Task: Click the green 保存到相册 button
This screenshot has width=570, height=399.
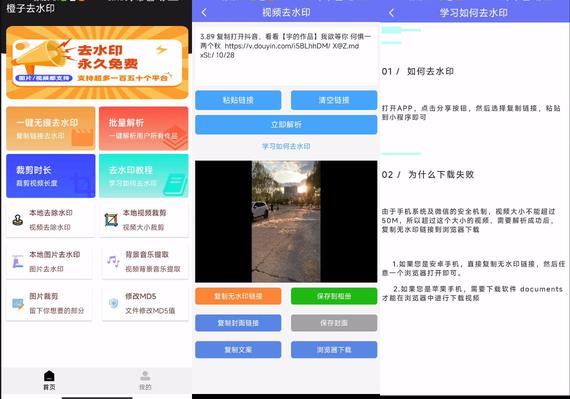Action: coord(334,296)
